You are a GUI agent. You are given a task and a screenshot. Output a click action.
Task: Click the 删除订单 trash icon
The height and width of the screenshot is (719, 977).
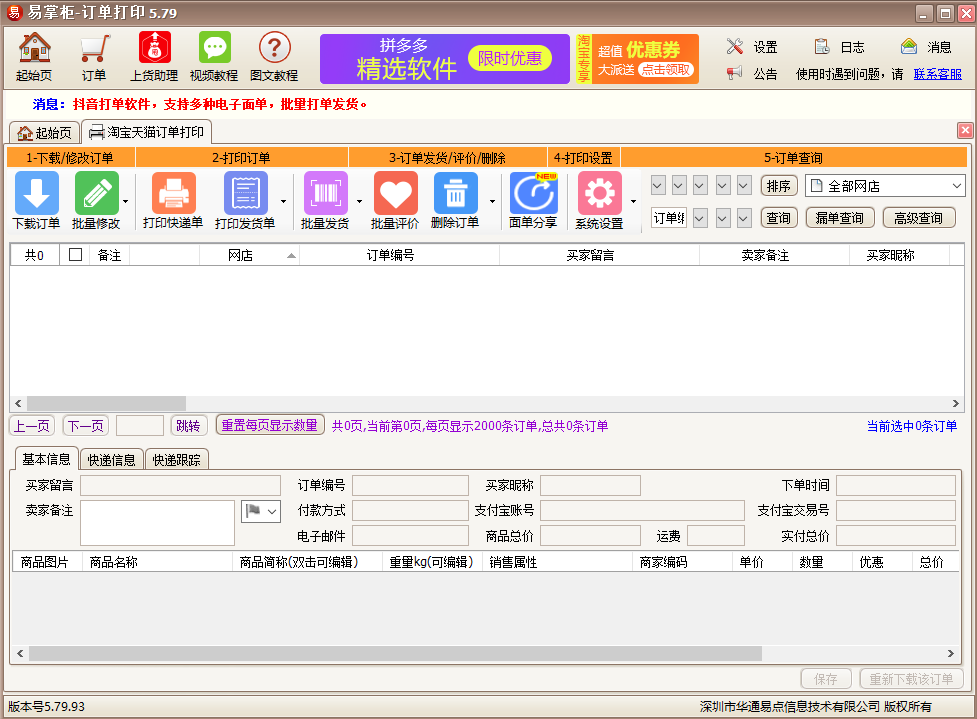[455, 193]
